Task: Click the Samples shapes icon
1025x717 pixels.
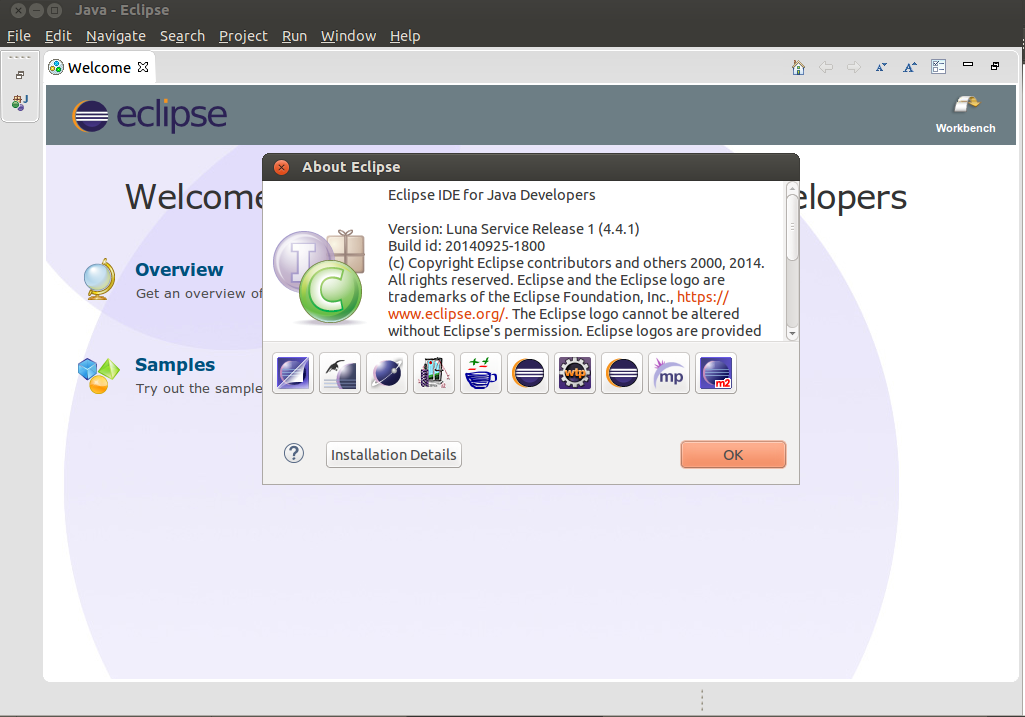Action: pyautogui.click(x=99, y=375)
